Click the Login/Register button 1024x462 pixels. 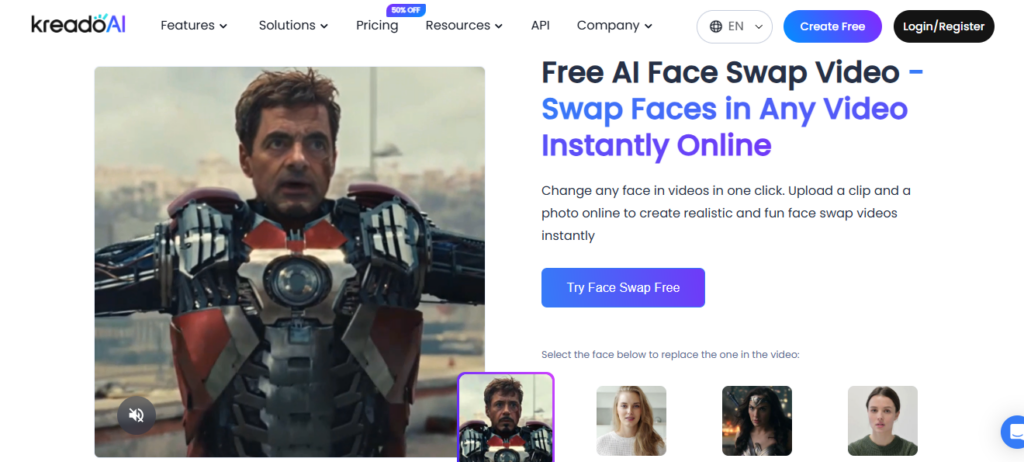(x=944, y=26)
